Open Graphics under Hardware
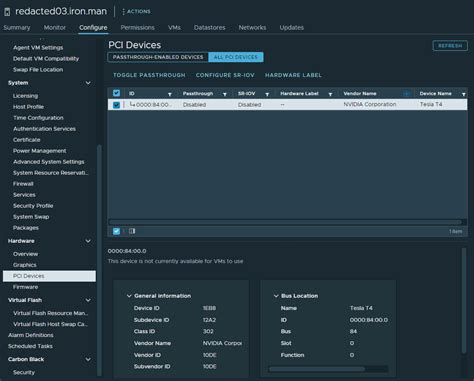This screenshot has width=474, height=381. tap(25, 265)
